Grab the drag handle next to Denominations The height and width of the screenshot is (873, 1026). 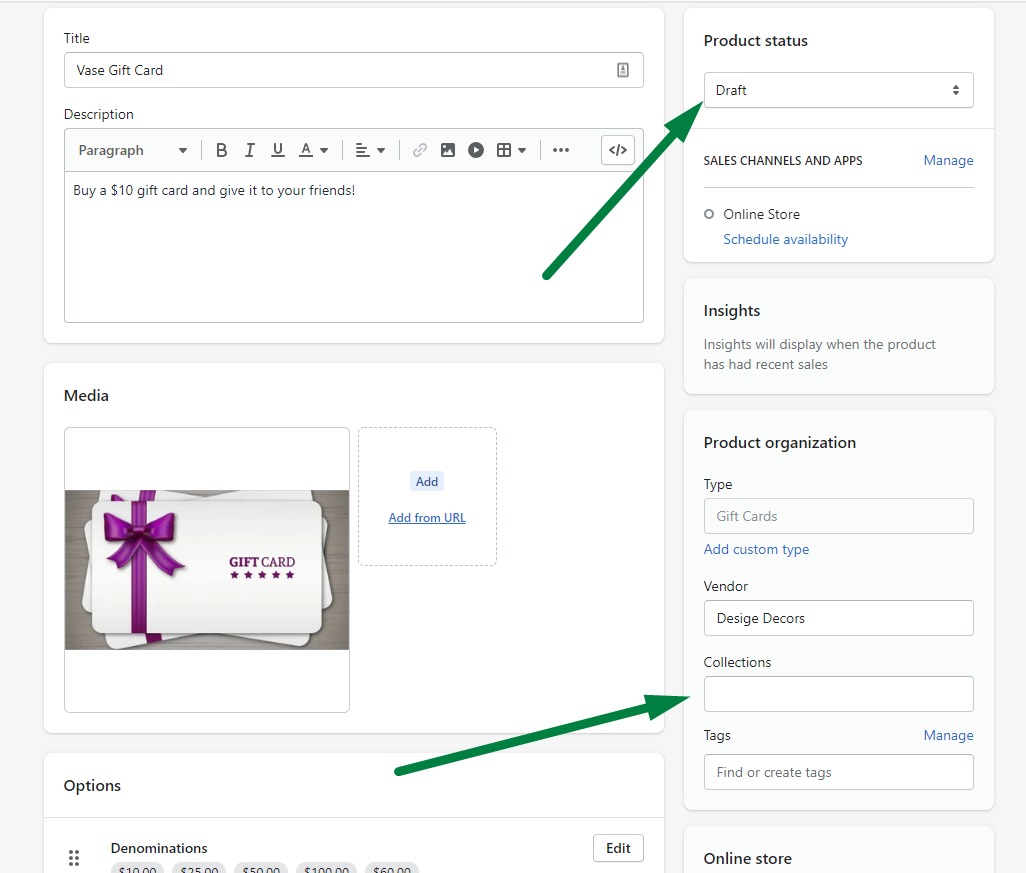tap(74, 858)
